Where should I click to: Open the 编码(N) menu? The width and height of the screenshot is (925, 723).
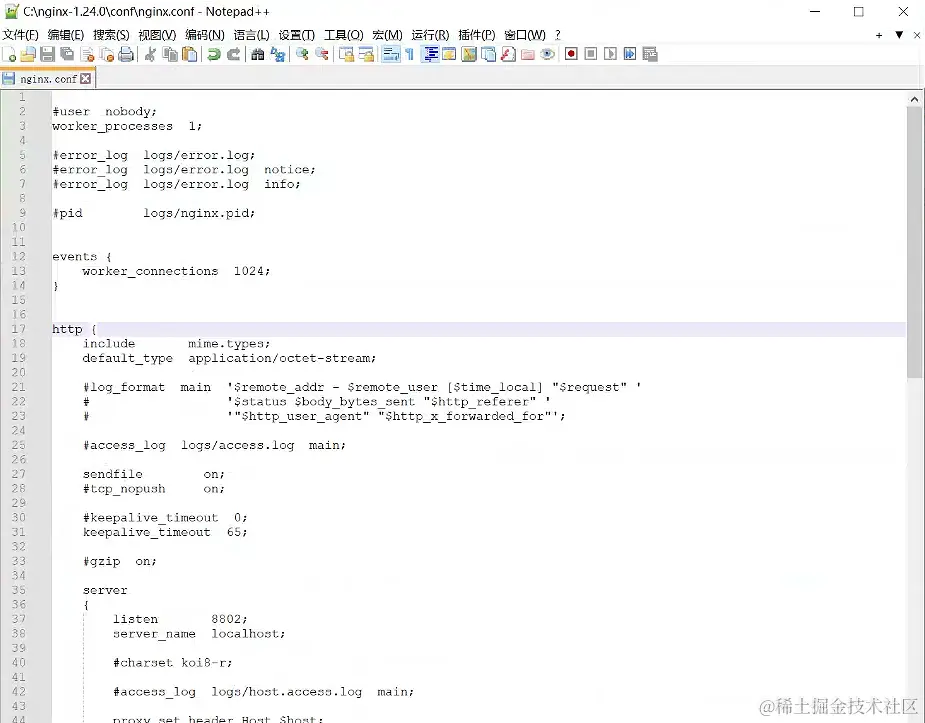coord(204,35)
